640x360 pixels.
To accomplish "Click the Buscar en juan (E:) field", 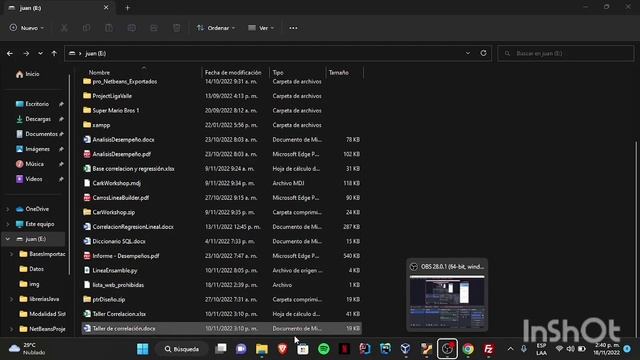I will pos(566,53).
